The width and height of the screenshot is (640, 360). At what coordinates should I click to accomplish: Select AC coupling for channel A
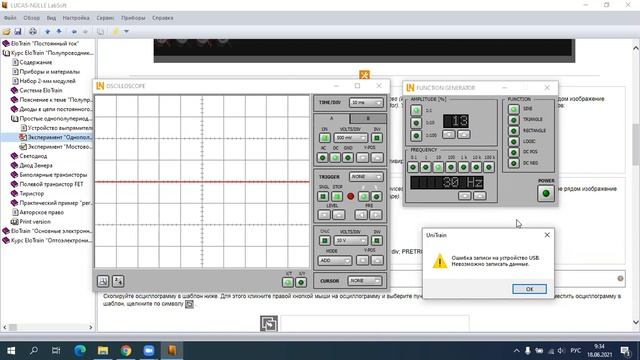[322, 158]
